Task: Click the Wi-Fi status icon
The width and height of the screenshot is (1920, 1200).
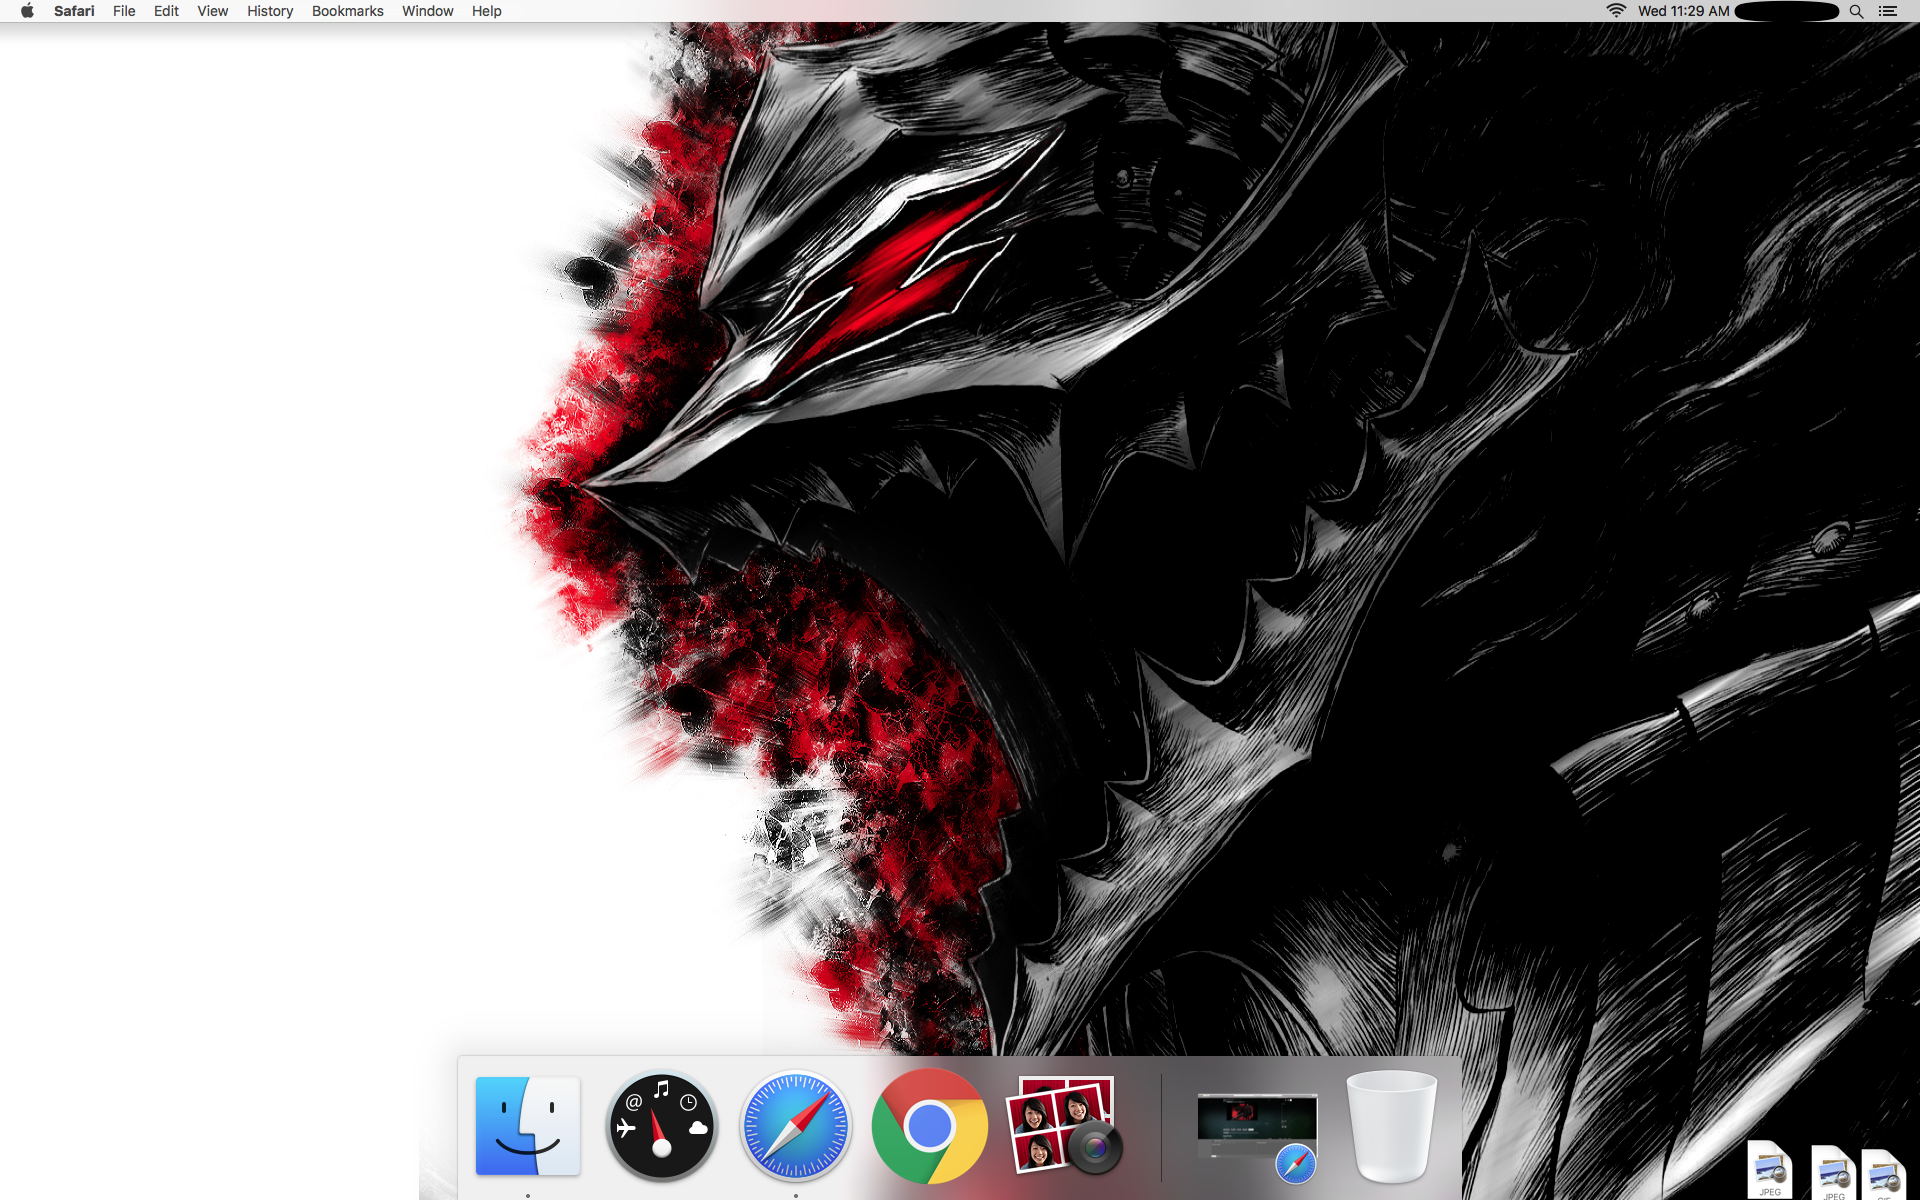Action: pos(1615,11)
